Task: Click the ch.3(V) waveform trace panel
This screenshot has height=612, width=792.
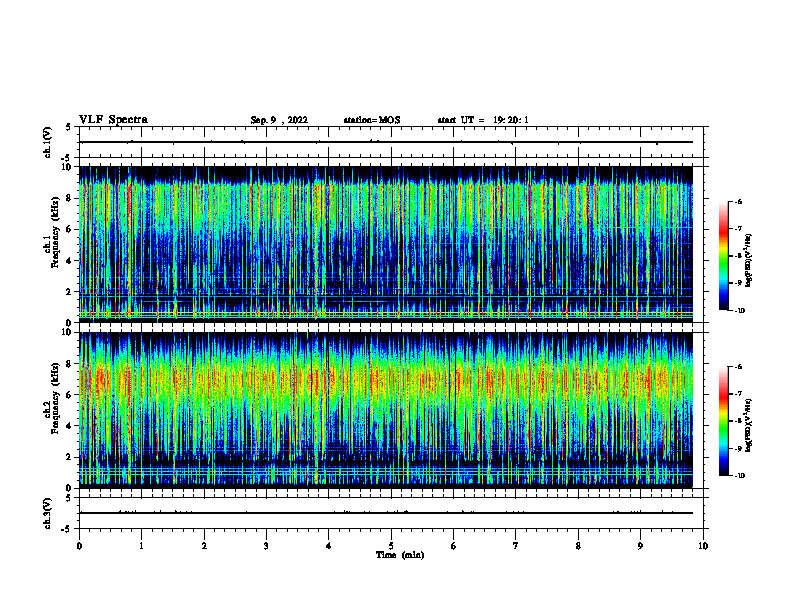Action: click(391, 513)
